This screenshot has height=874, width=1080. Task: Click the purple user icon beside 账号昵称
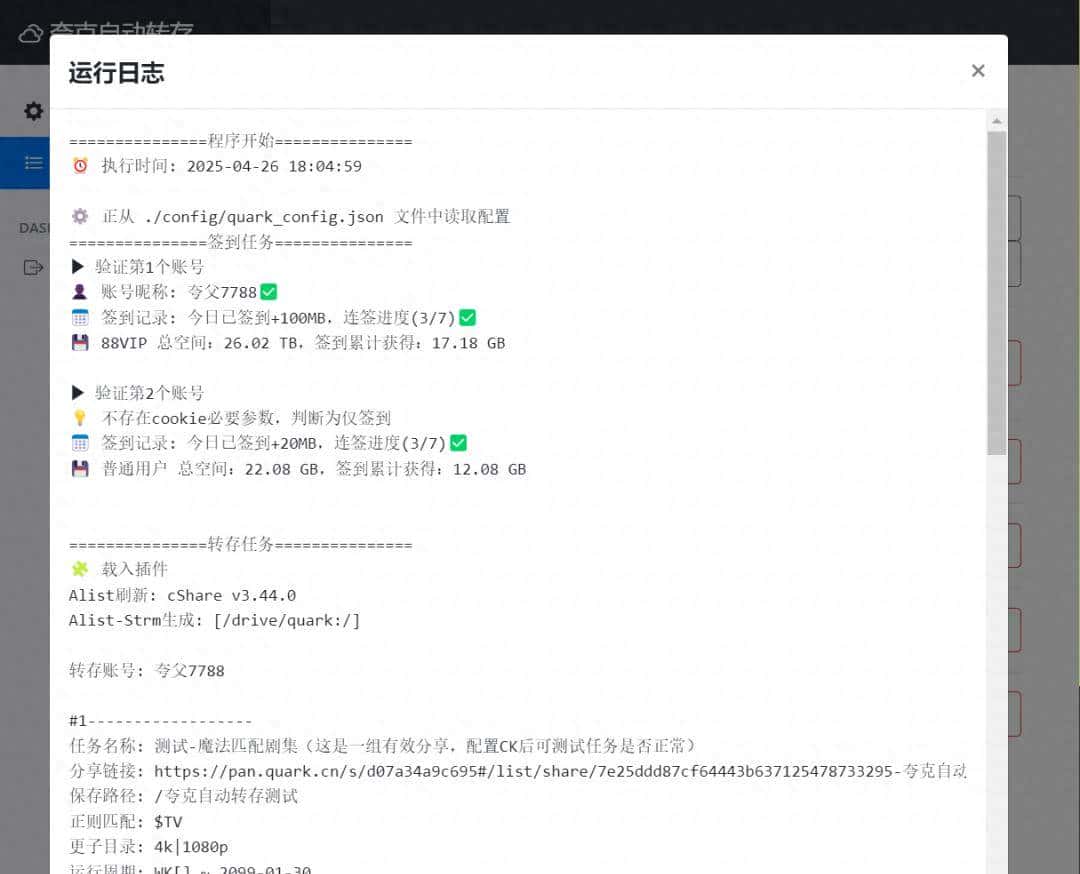(x=80, y=291)
